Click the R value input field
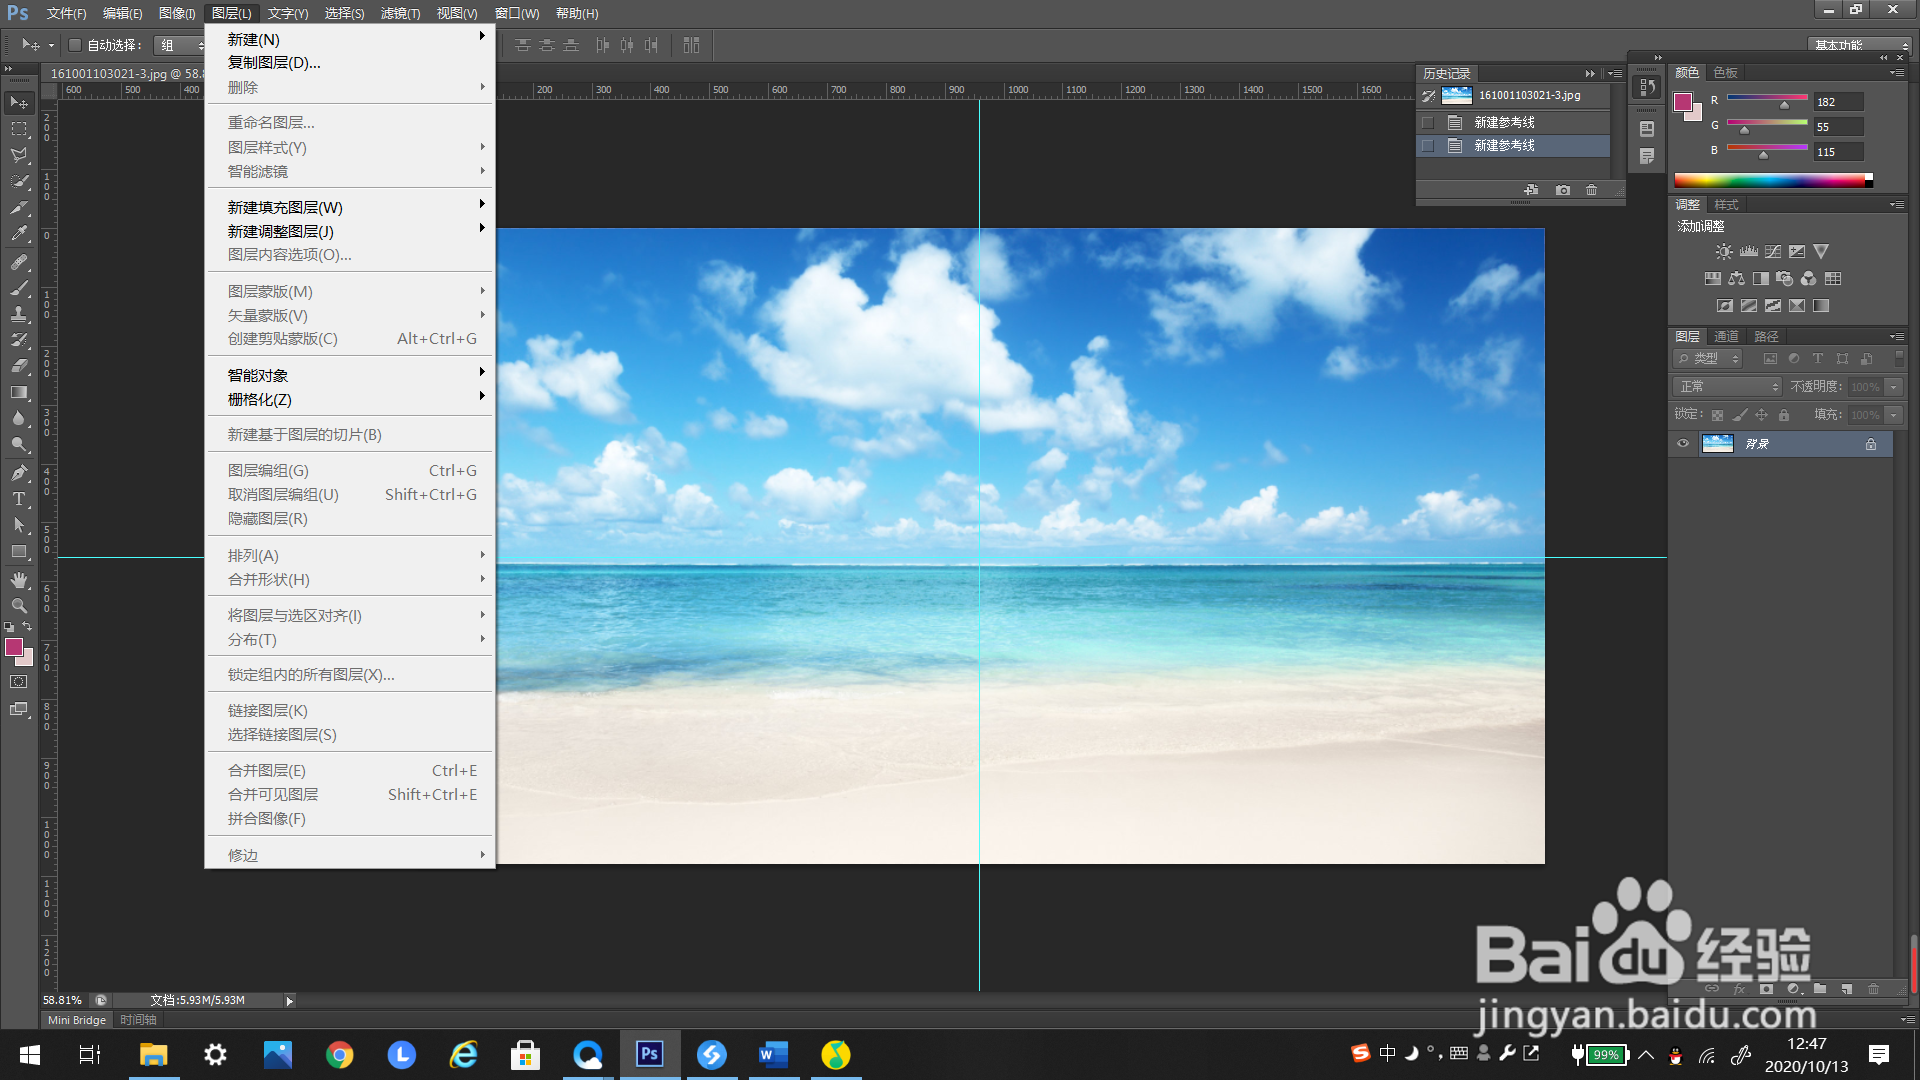Screen dimensions: 1920x1080 pyautogui.click(x=1838, y=102)
